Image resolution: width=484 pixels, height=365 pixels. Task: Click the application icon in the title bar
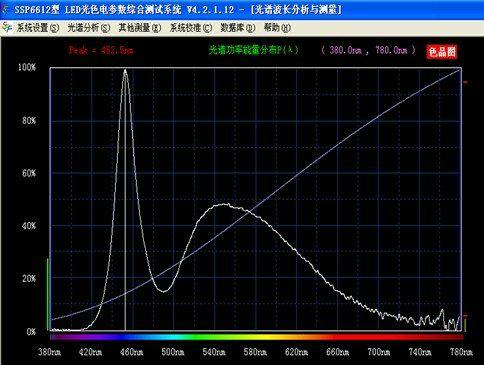(x=5, y=9)
